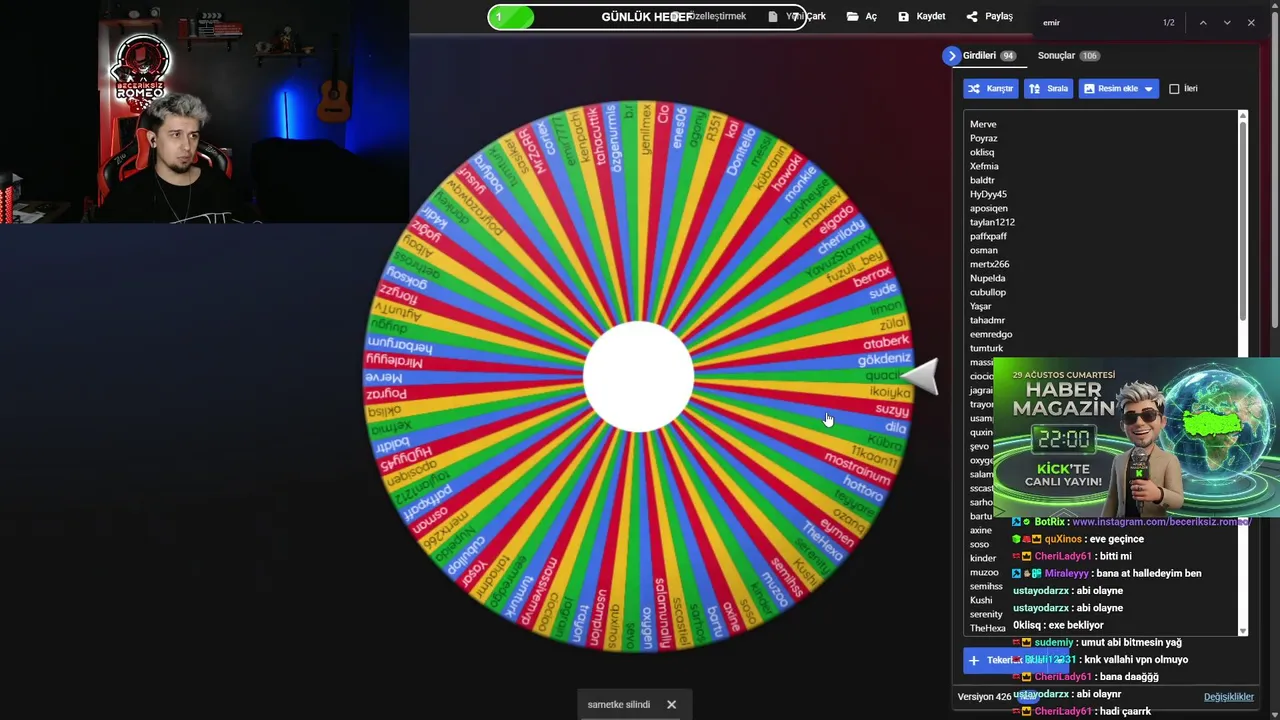Screen dimensions: 1280x720
Task: Sort entries with the Sırala button
Action: [1048, 89]
